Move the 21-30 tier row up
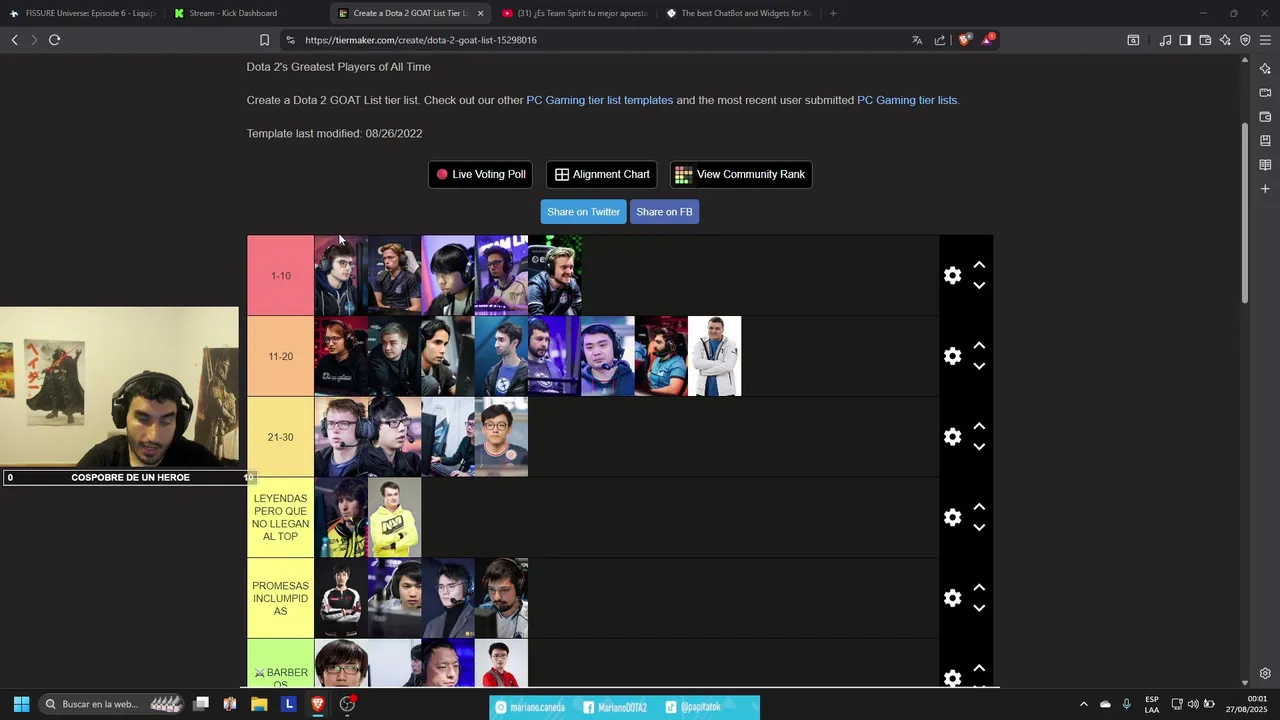This screenshot has height=720, width=1280. 979,427
